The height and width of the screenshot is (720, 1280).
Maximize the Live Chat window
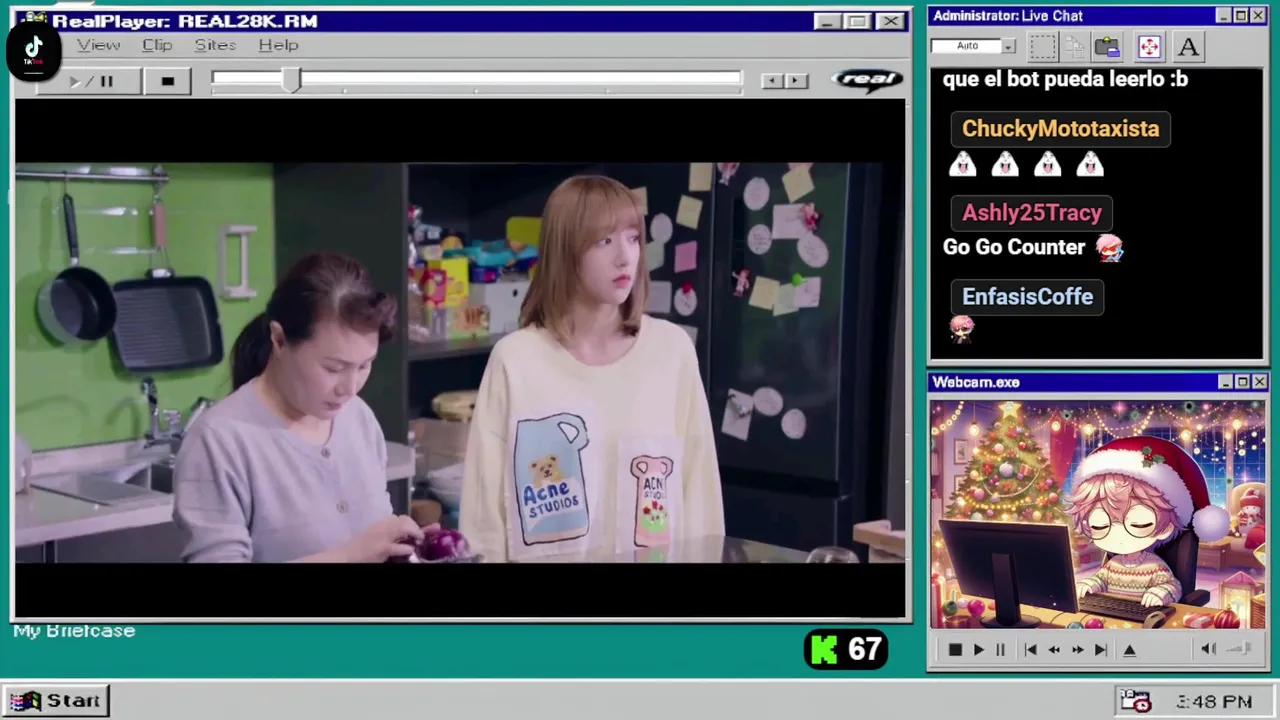point(1241,16)
